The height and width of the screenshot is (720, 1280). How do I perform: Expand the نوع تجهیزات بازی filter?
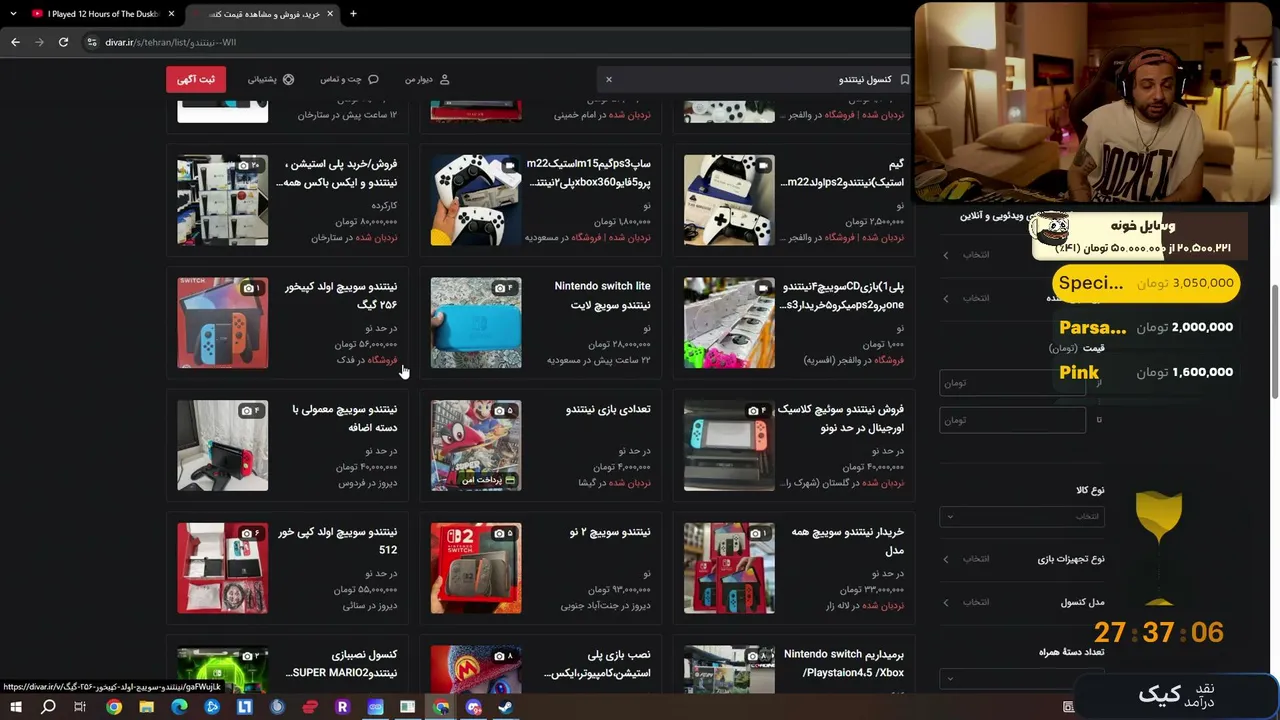(x=1021, y=559)
